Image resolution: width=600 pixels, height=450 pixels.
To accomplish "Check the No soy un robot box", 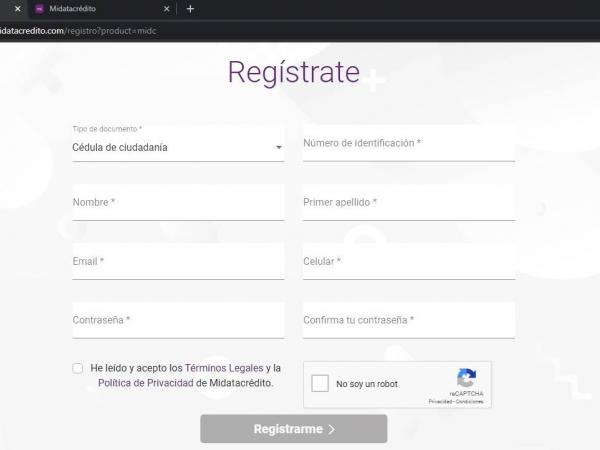I will (x=320, y=384).
